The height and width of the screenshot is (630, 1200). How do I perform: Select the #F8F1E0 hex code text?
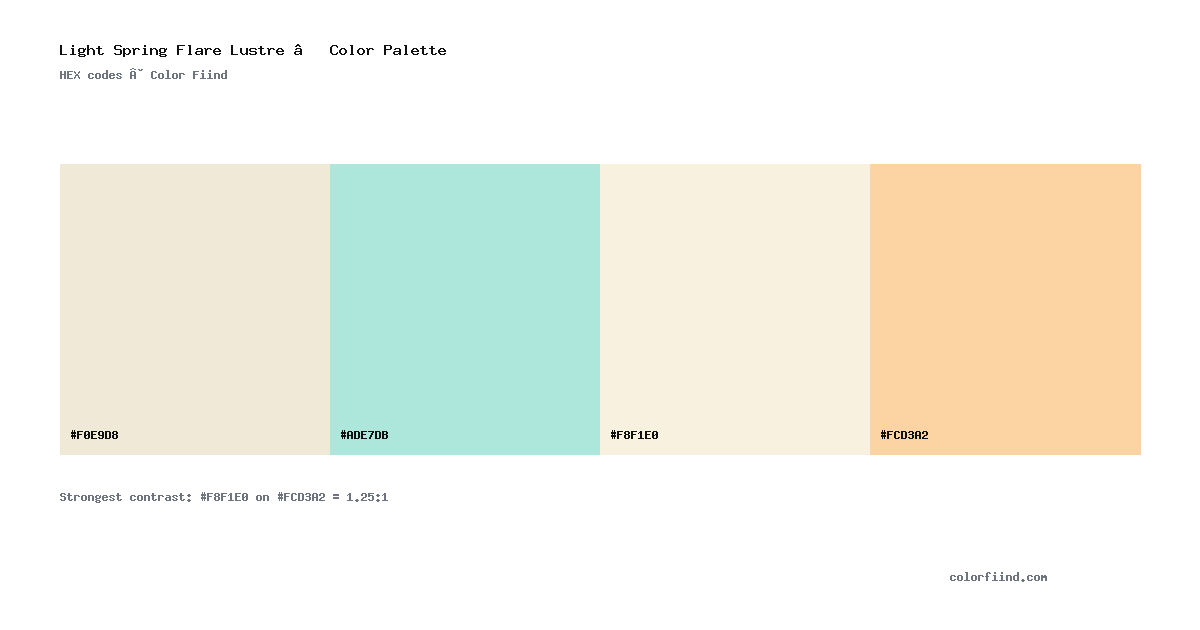pyautogui.click(x=635, y=435)
